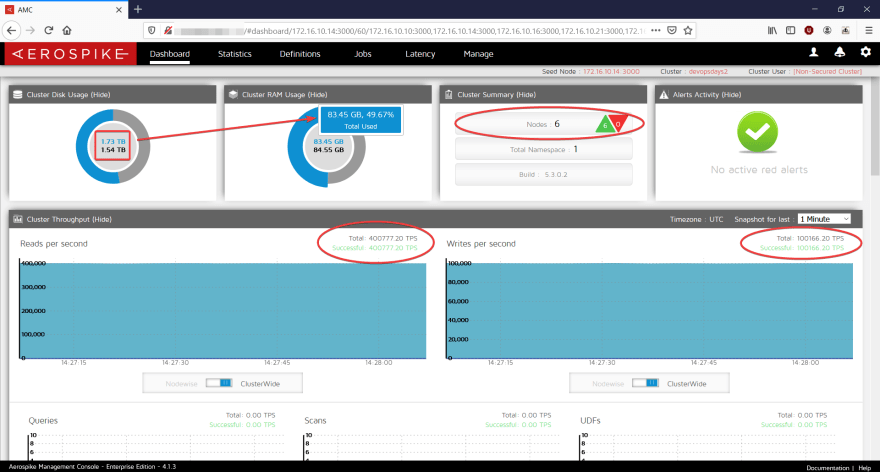Open the user profile icon in header

point(813,52)
